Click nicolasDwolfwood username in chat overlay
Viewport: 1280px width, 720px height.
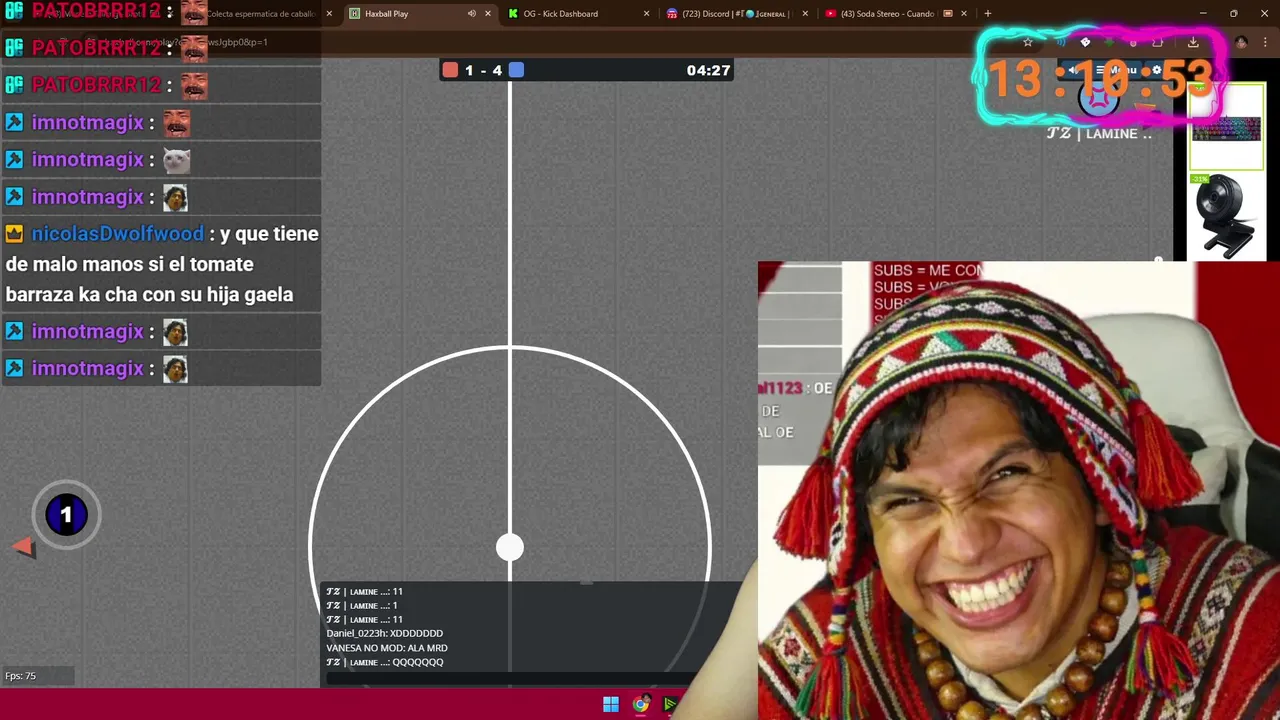117,233
